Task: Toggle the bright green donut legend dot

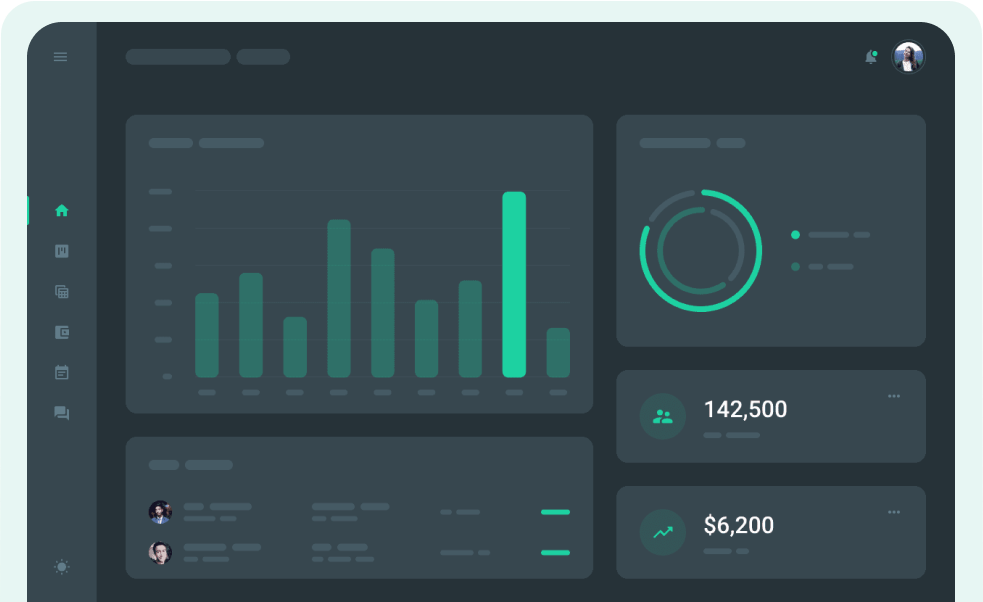Action: point(795,235)
